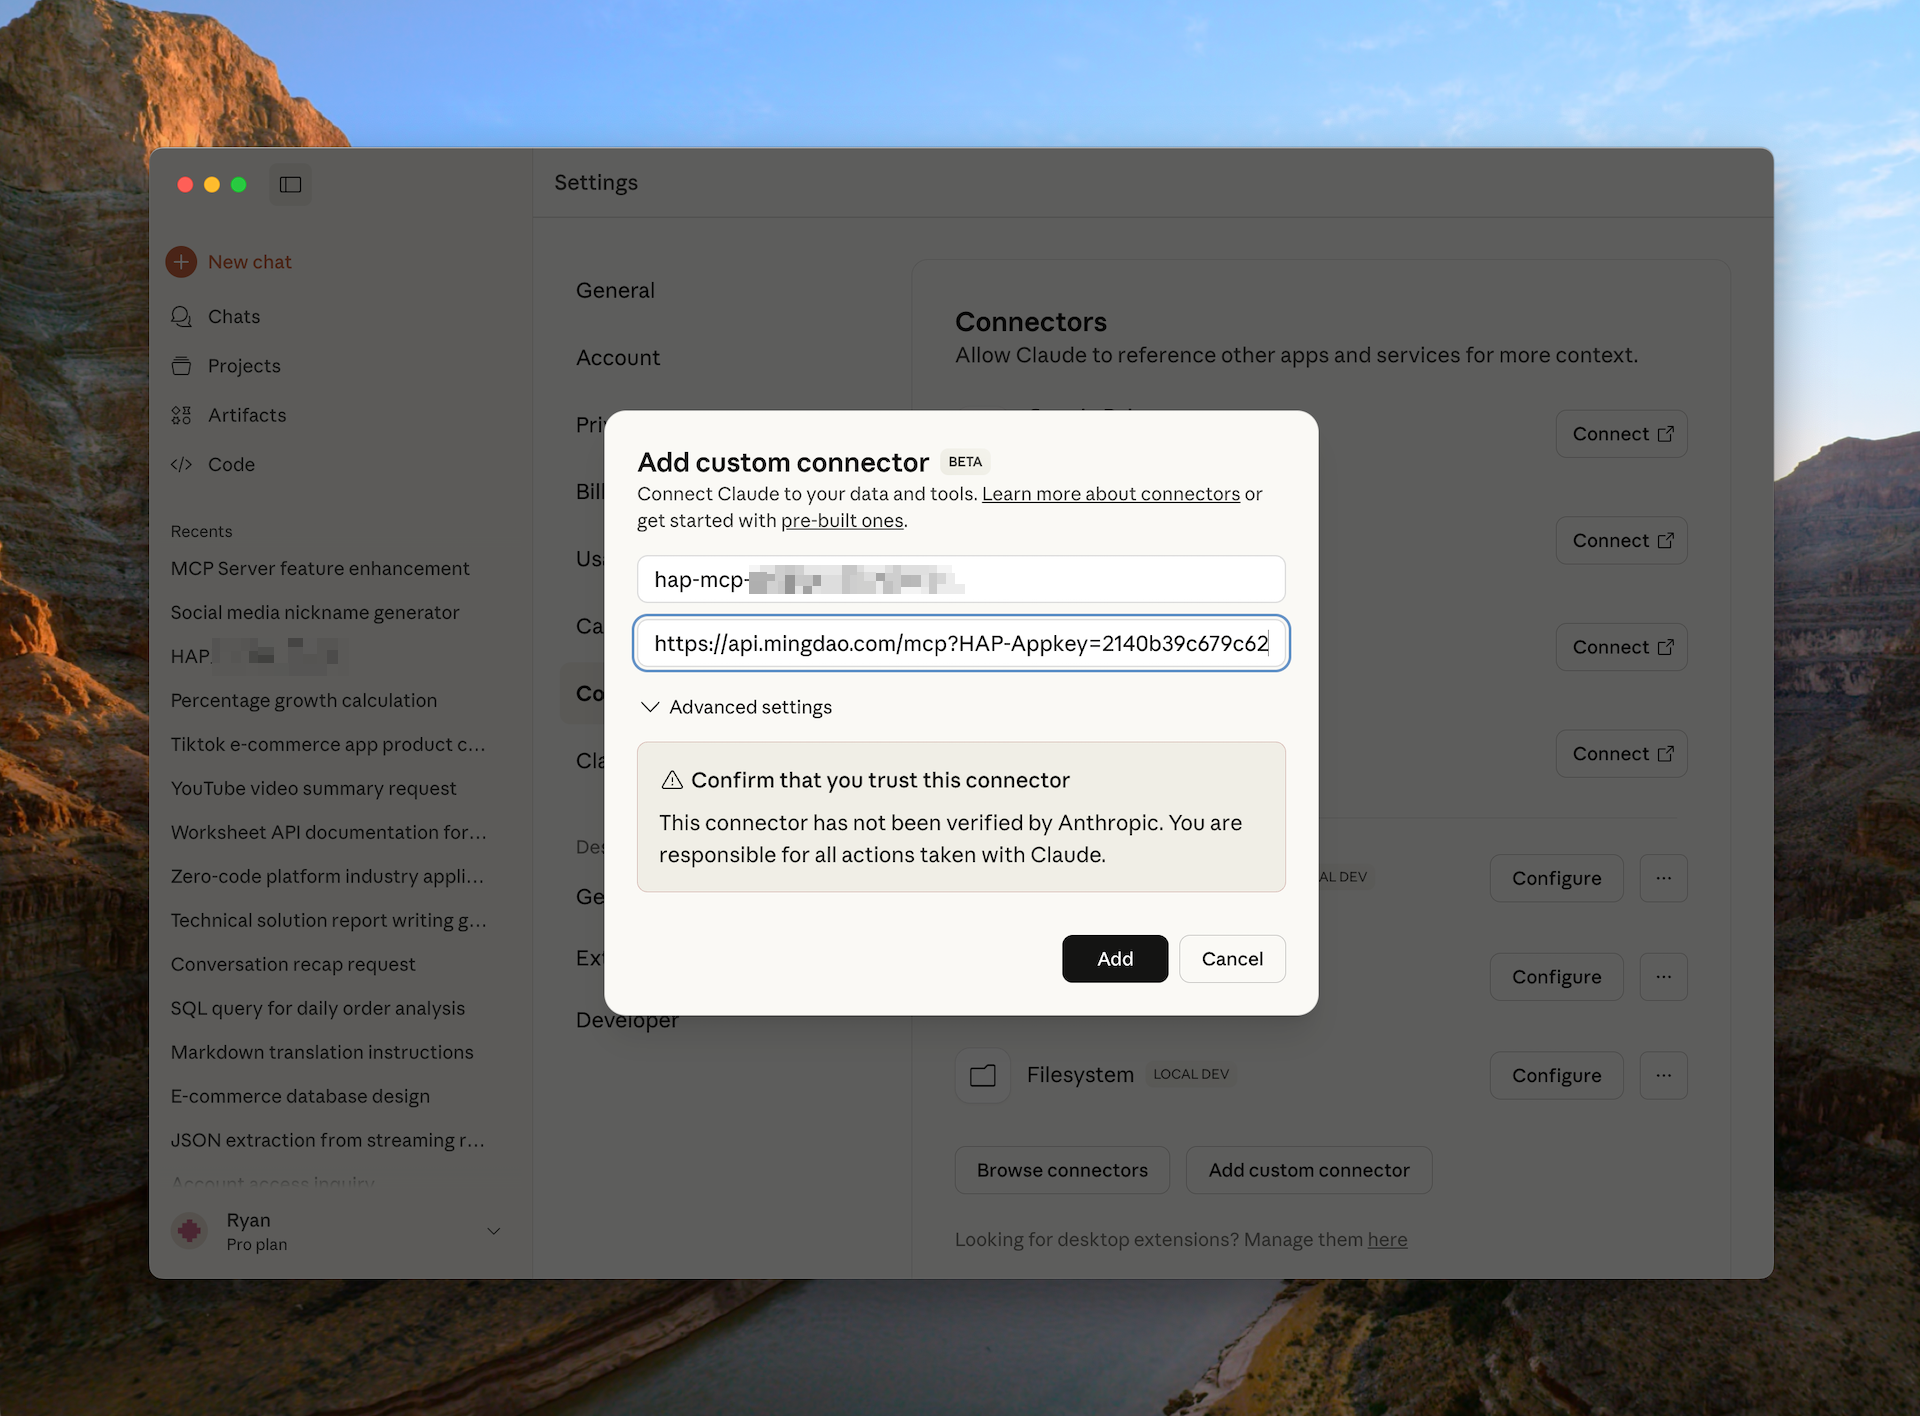Select the General settings tab
The image size is (1920, 1416).
615,290
